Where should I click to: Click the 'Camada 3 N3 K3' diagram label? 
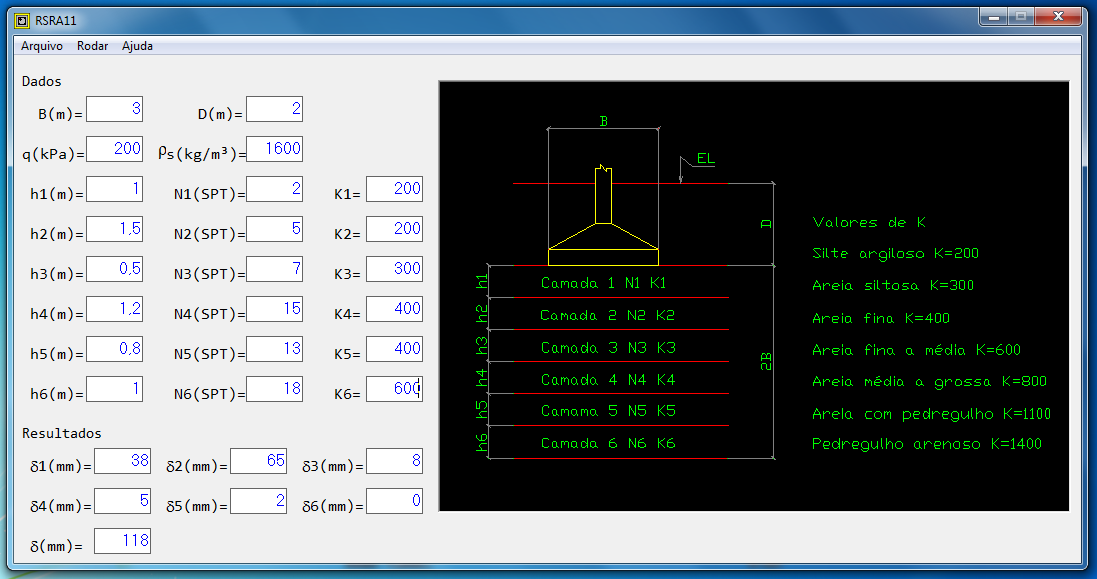coord(608,348)
